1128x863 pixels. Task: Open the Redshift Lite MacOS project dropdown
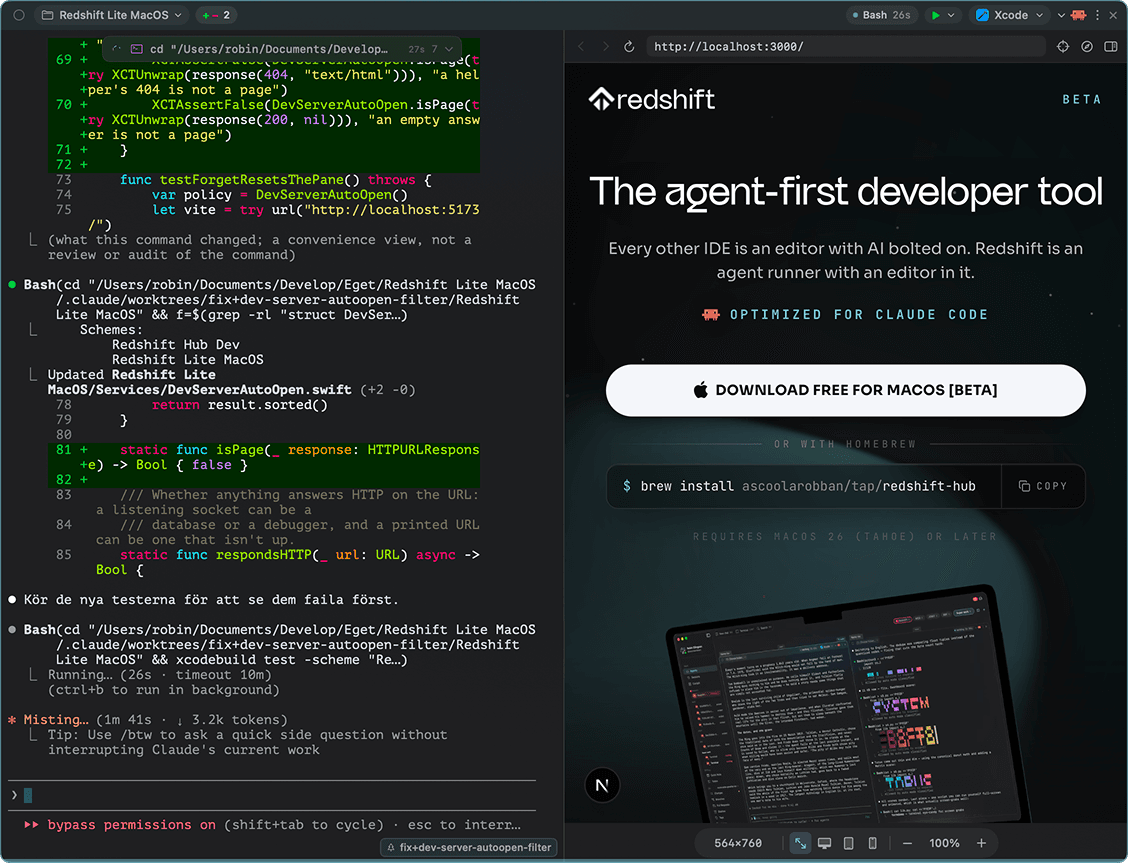tap(112, 15)
